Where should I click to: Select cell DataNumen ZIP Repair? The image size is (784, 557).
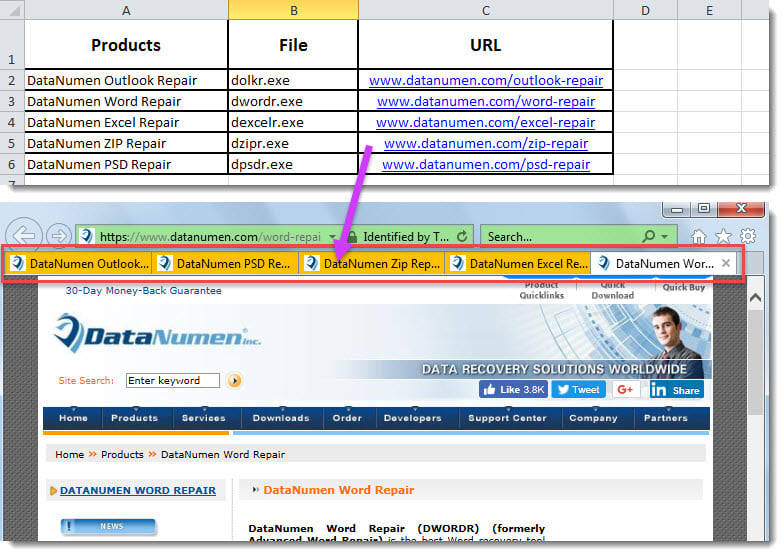pyautogui.click(x=126, y=144)
